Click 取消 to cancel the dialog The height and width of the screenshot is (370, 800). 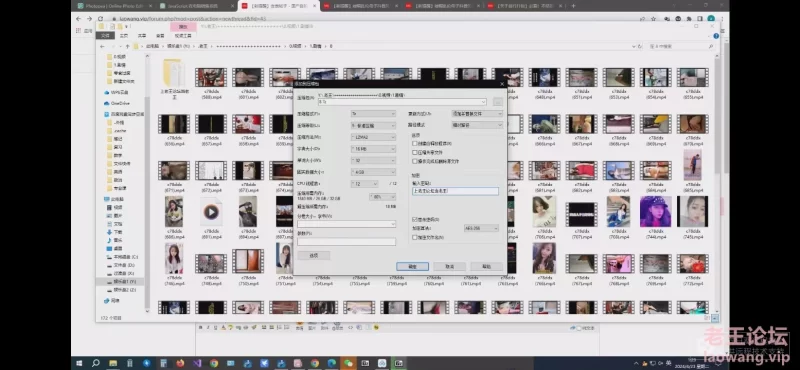point(449,266)
